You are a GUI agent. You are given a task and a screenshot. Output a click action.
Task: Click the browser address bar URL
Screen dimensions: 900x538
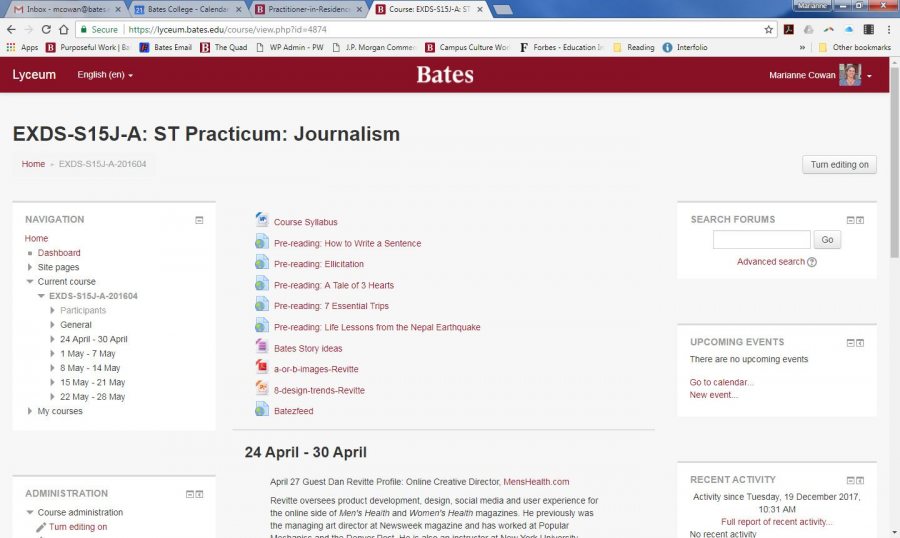227,29
